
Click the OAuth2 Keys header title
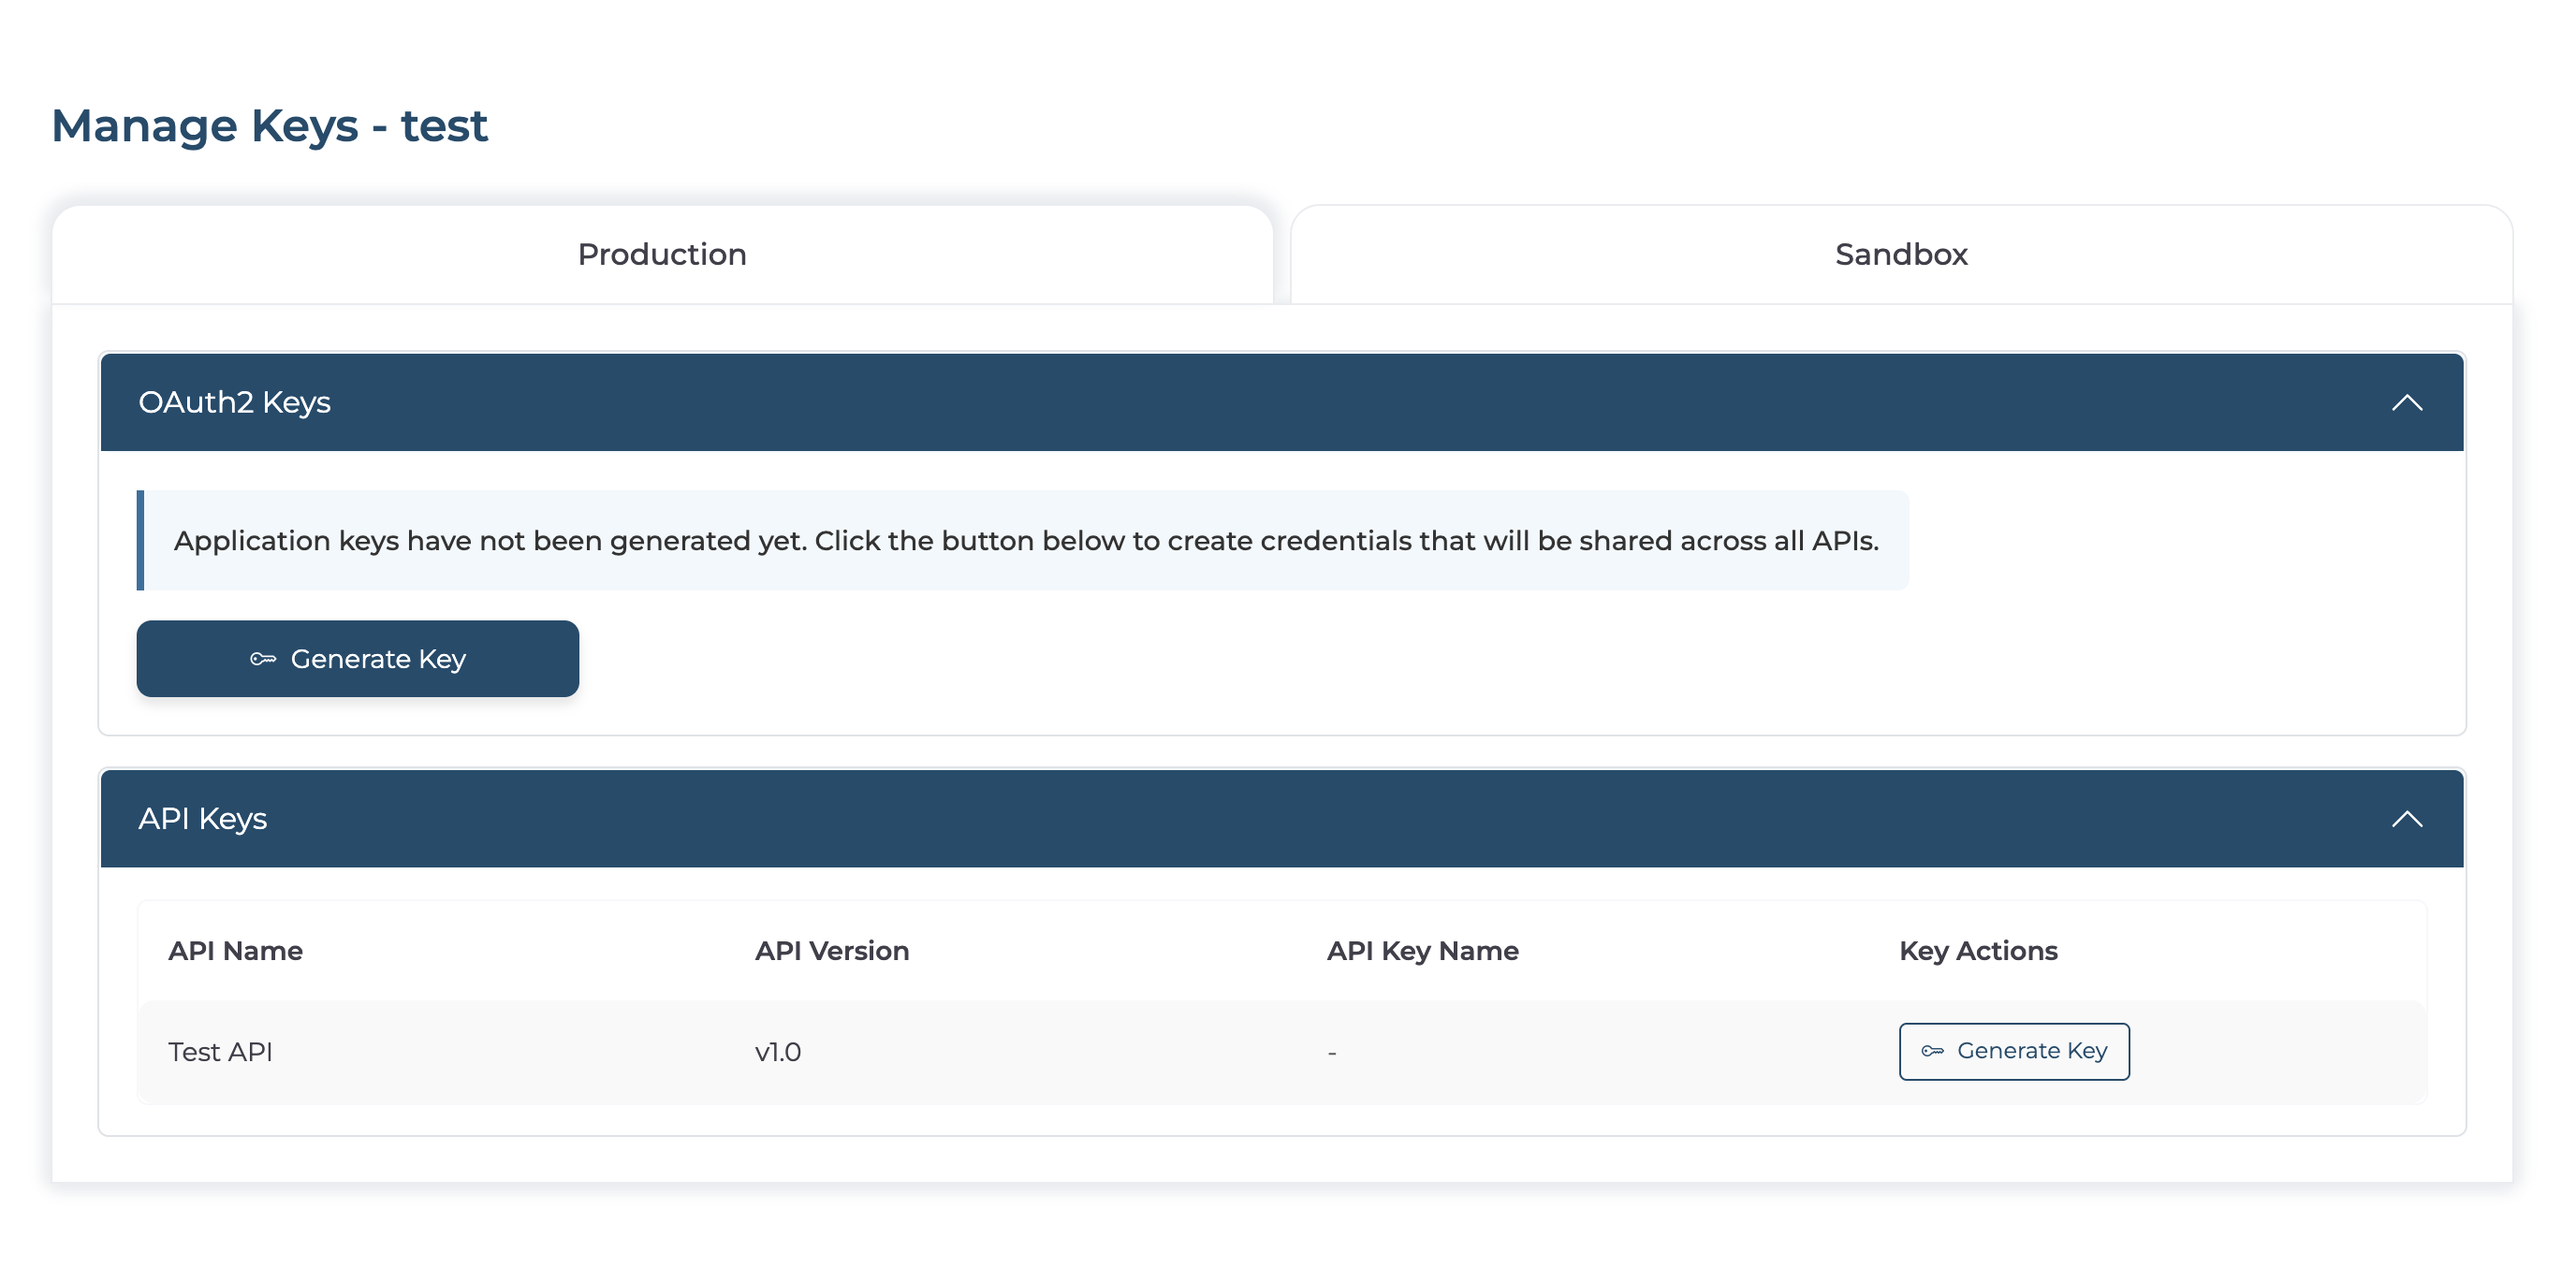click(234, 402)
